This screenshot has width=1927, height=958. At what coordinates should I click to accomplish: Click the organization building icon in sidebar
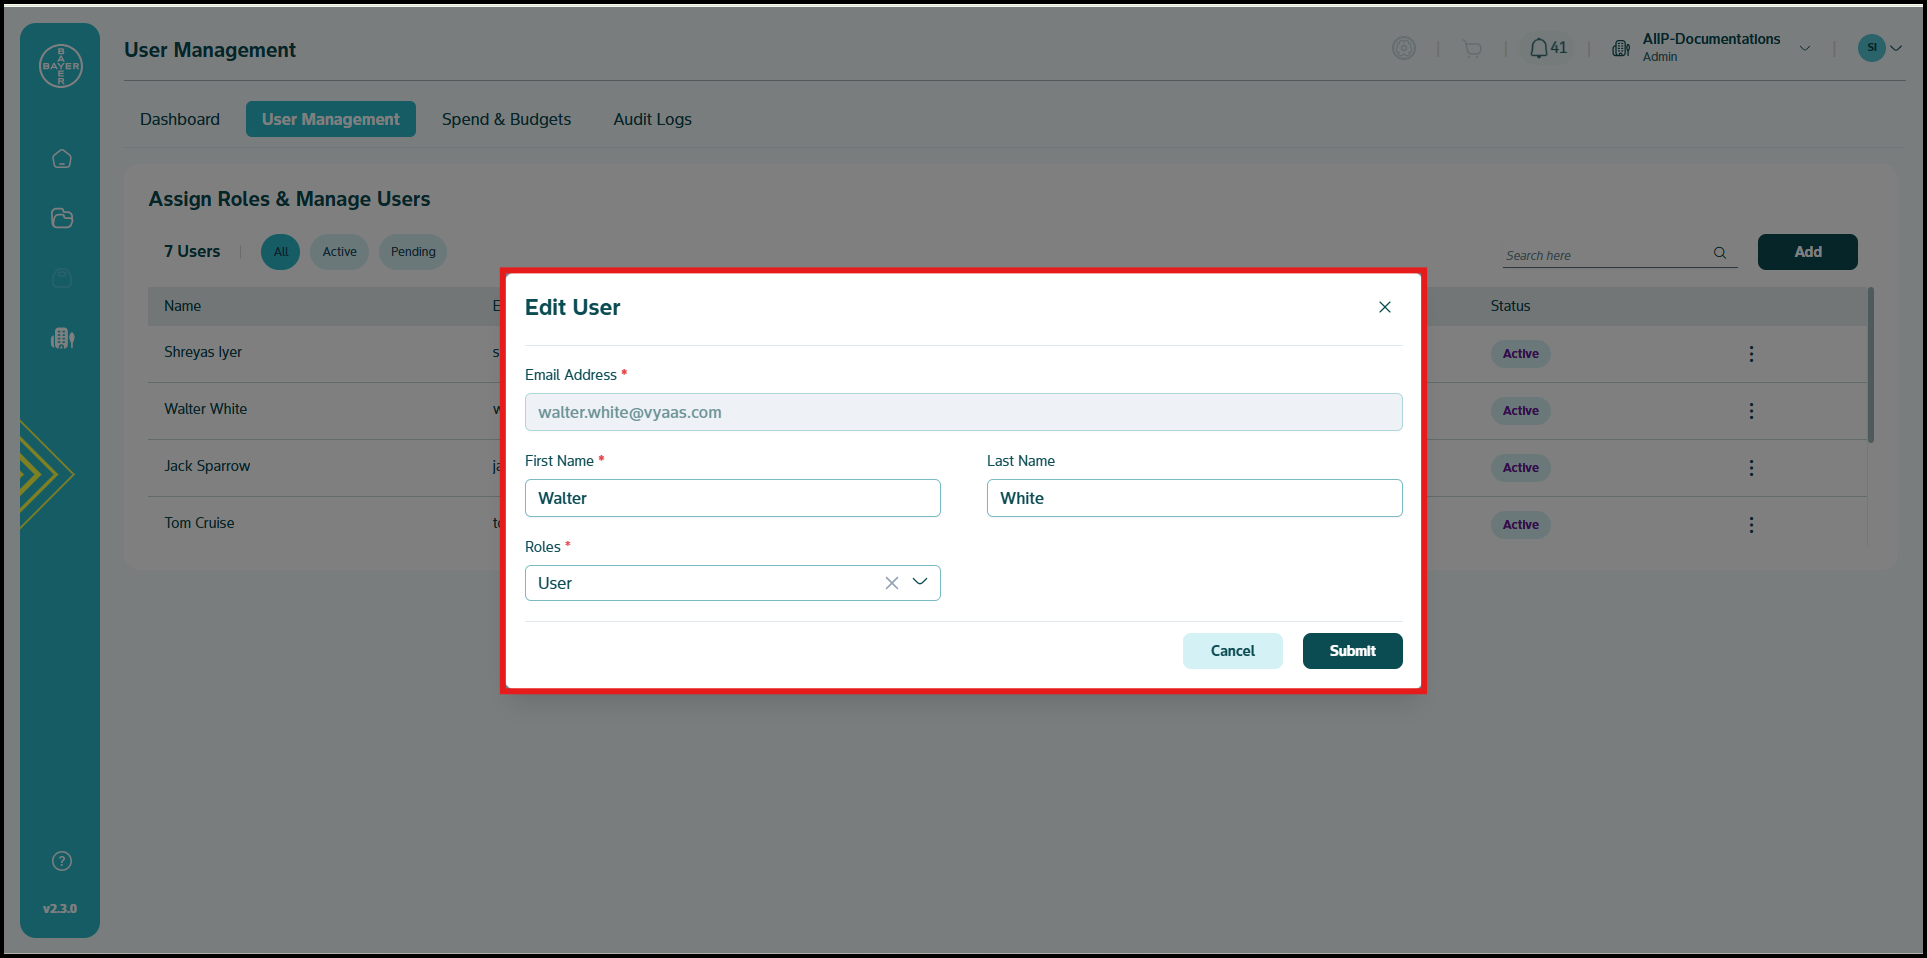pyautogui.click(x=62, y=338)
